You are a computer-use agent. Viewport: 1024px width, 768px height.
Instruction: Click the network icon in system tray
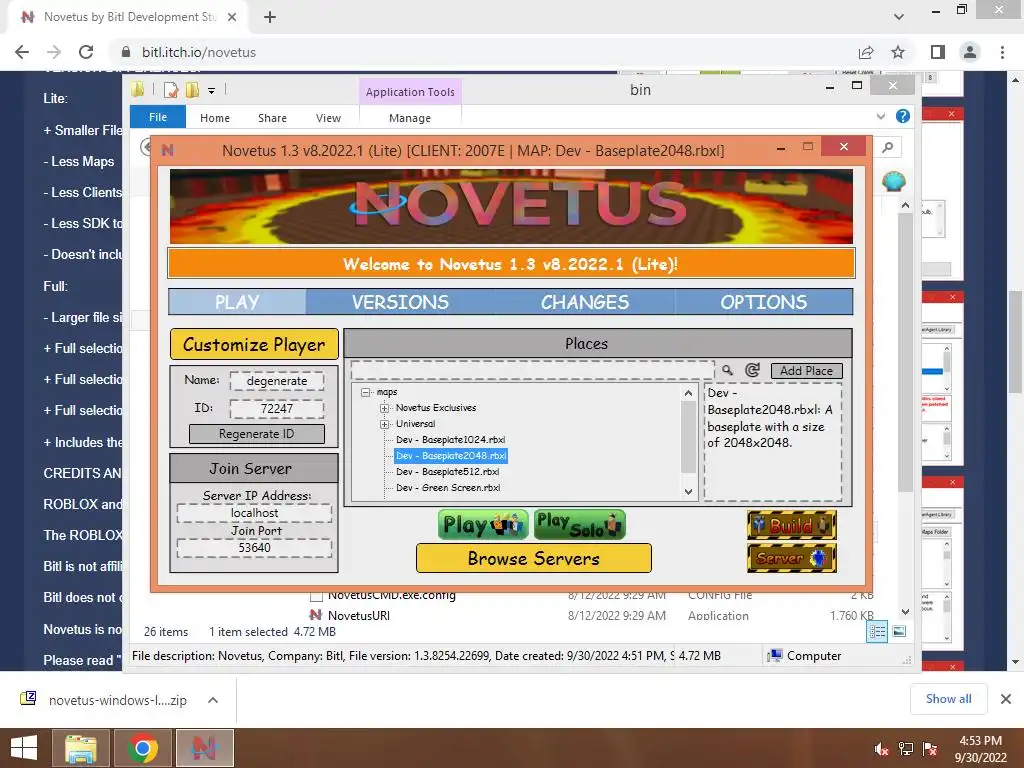pos(906,749)
